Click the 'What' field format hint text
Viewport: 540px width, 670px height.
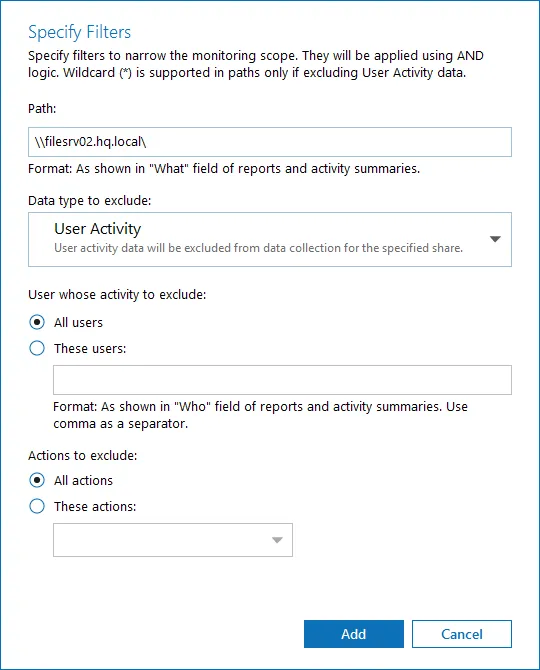tap(224, 169)
